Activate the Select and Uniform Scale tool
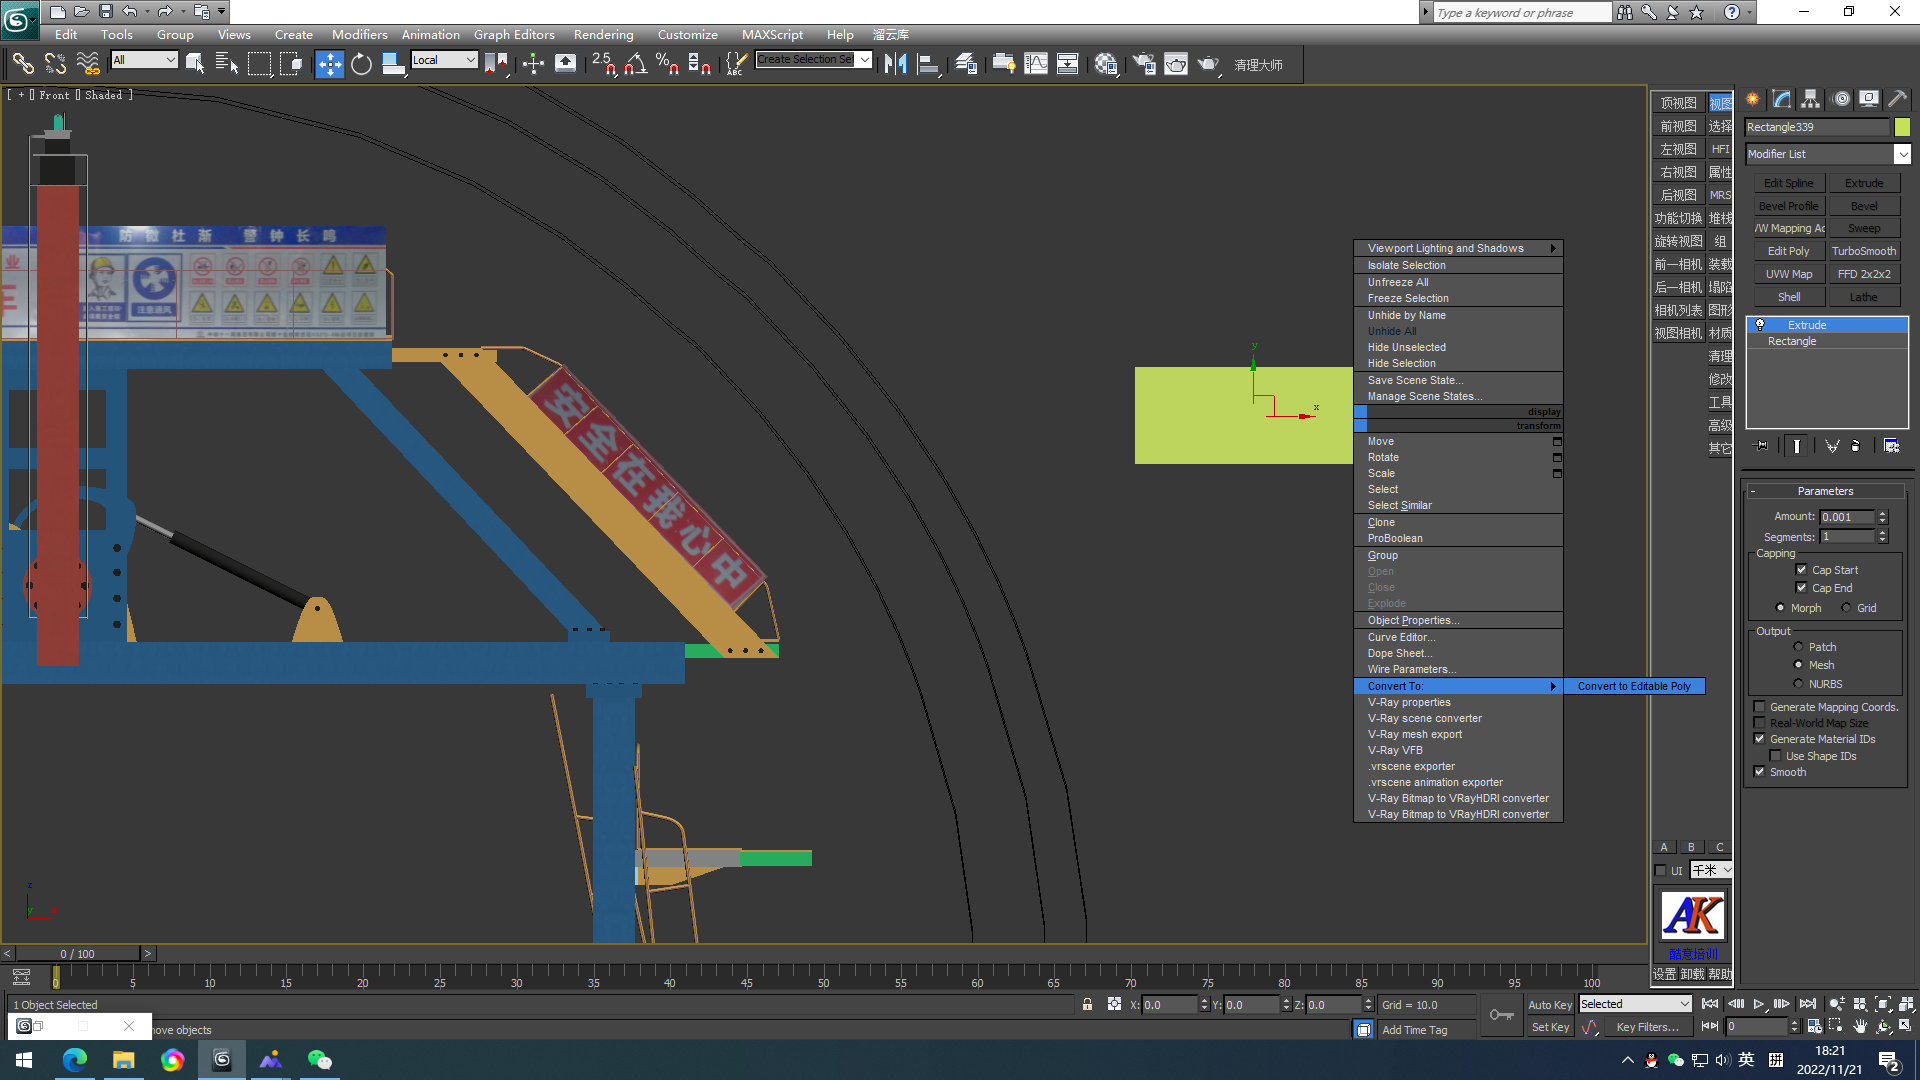 tap(393, 64)
